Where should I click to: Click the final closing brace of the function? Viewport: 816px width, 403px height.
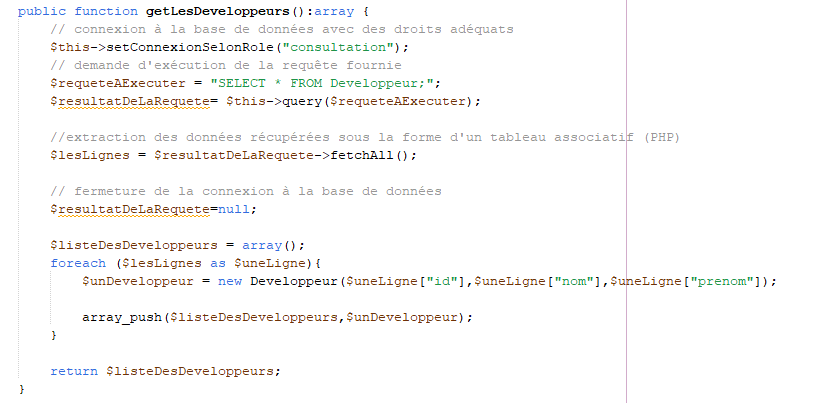(21, 389)
